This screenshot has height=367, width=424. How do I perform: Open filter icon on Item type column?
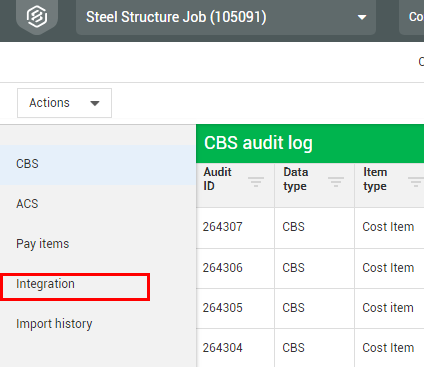point(416,182)
